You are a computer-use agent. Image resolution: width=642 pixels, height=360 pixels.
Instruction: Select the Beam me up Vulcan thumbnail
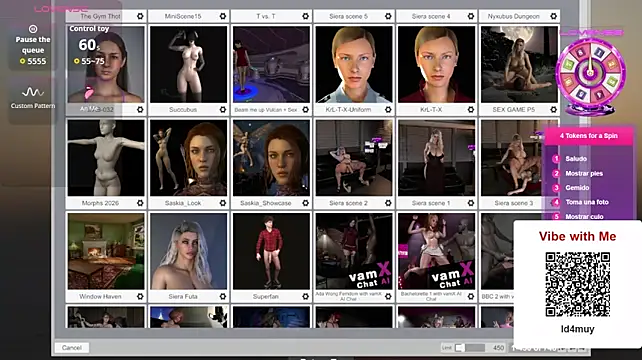point(271,64)
